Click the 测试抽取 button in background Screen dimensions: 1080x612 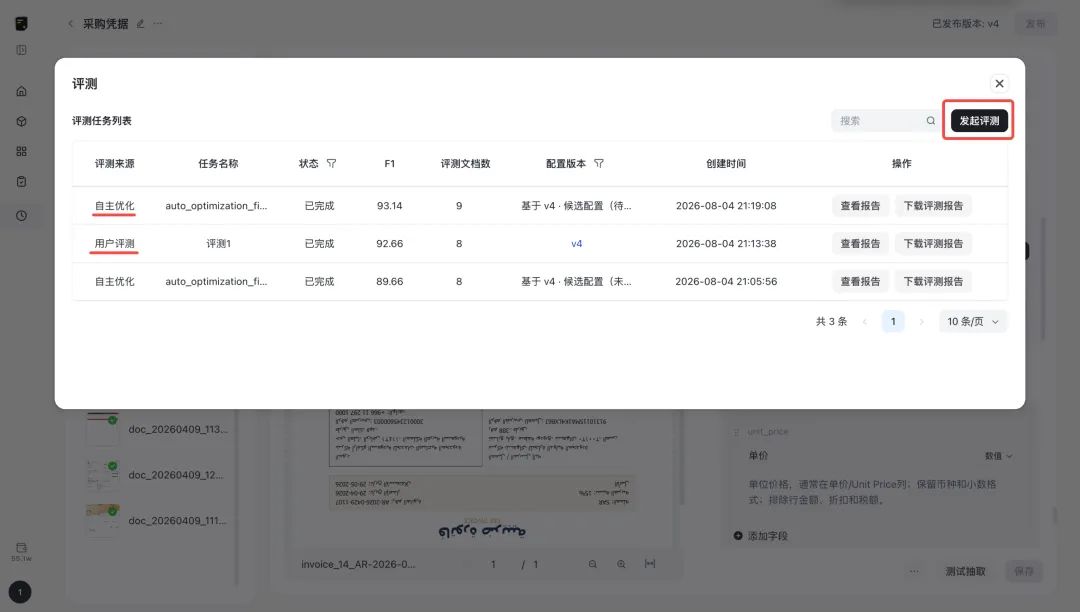(965, 571)
